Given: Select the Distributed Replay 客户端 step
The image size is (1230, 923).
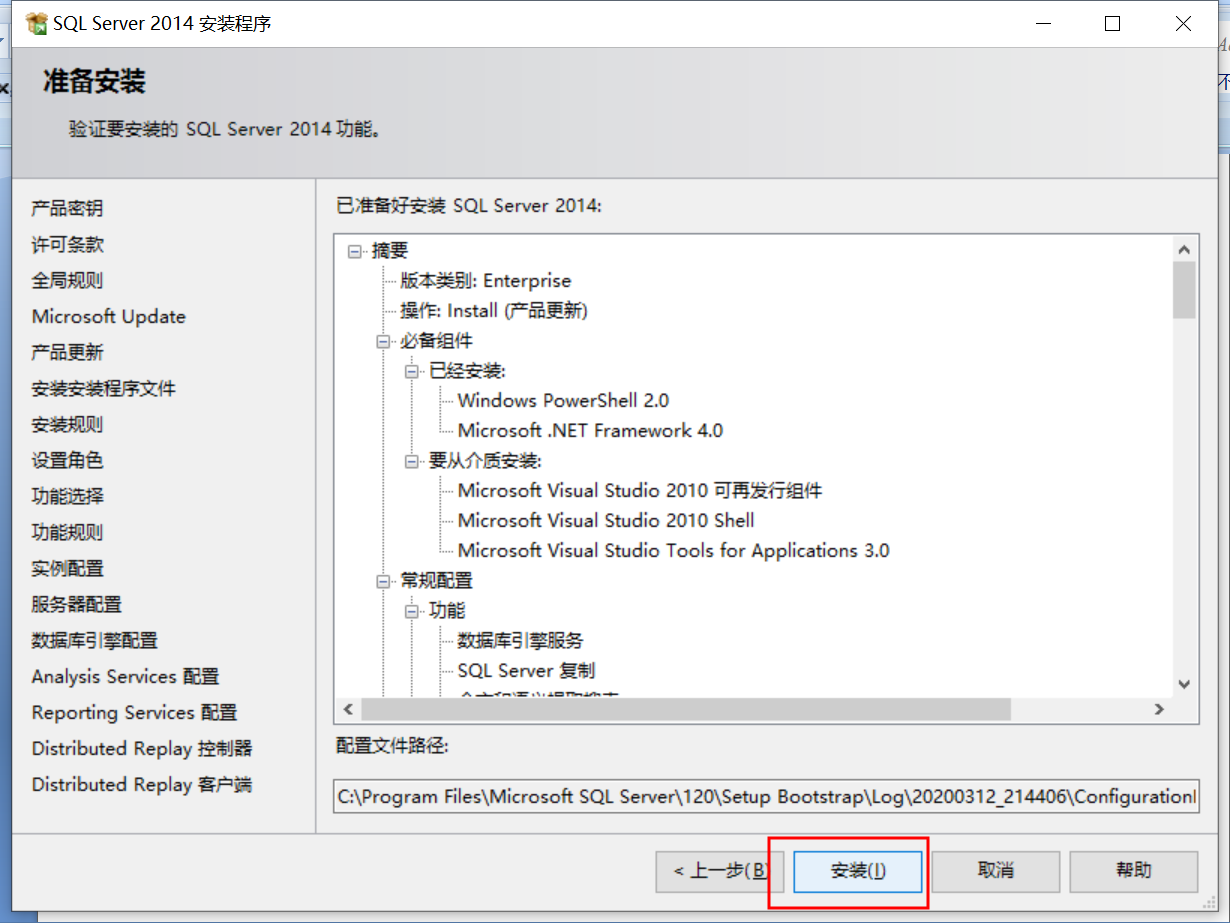Looking at the screenshot, I should (142, 784).
